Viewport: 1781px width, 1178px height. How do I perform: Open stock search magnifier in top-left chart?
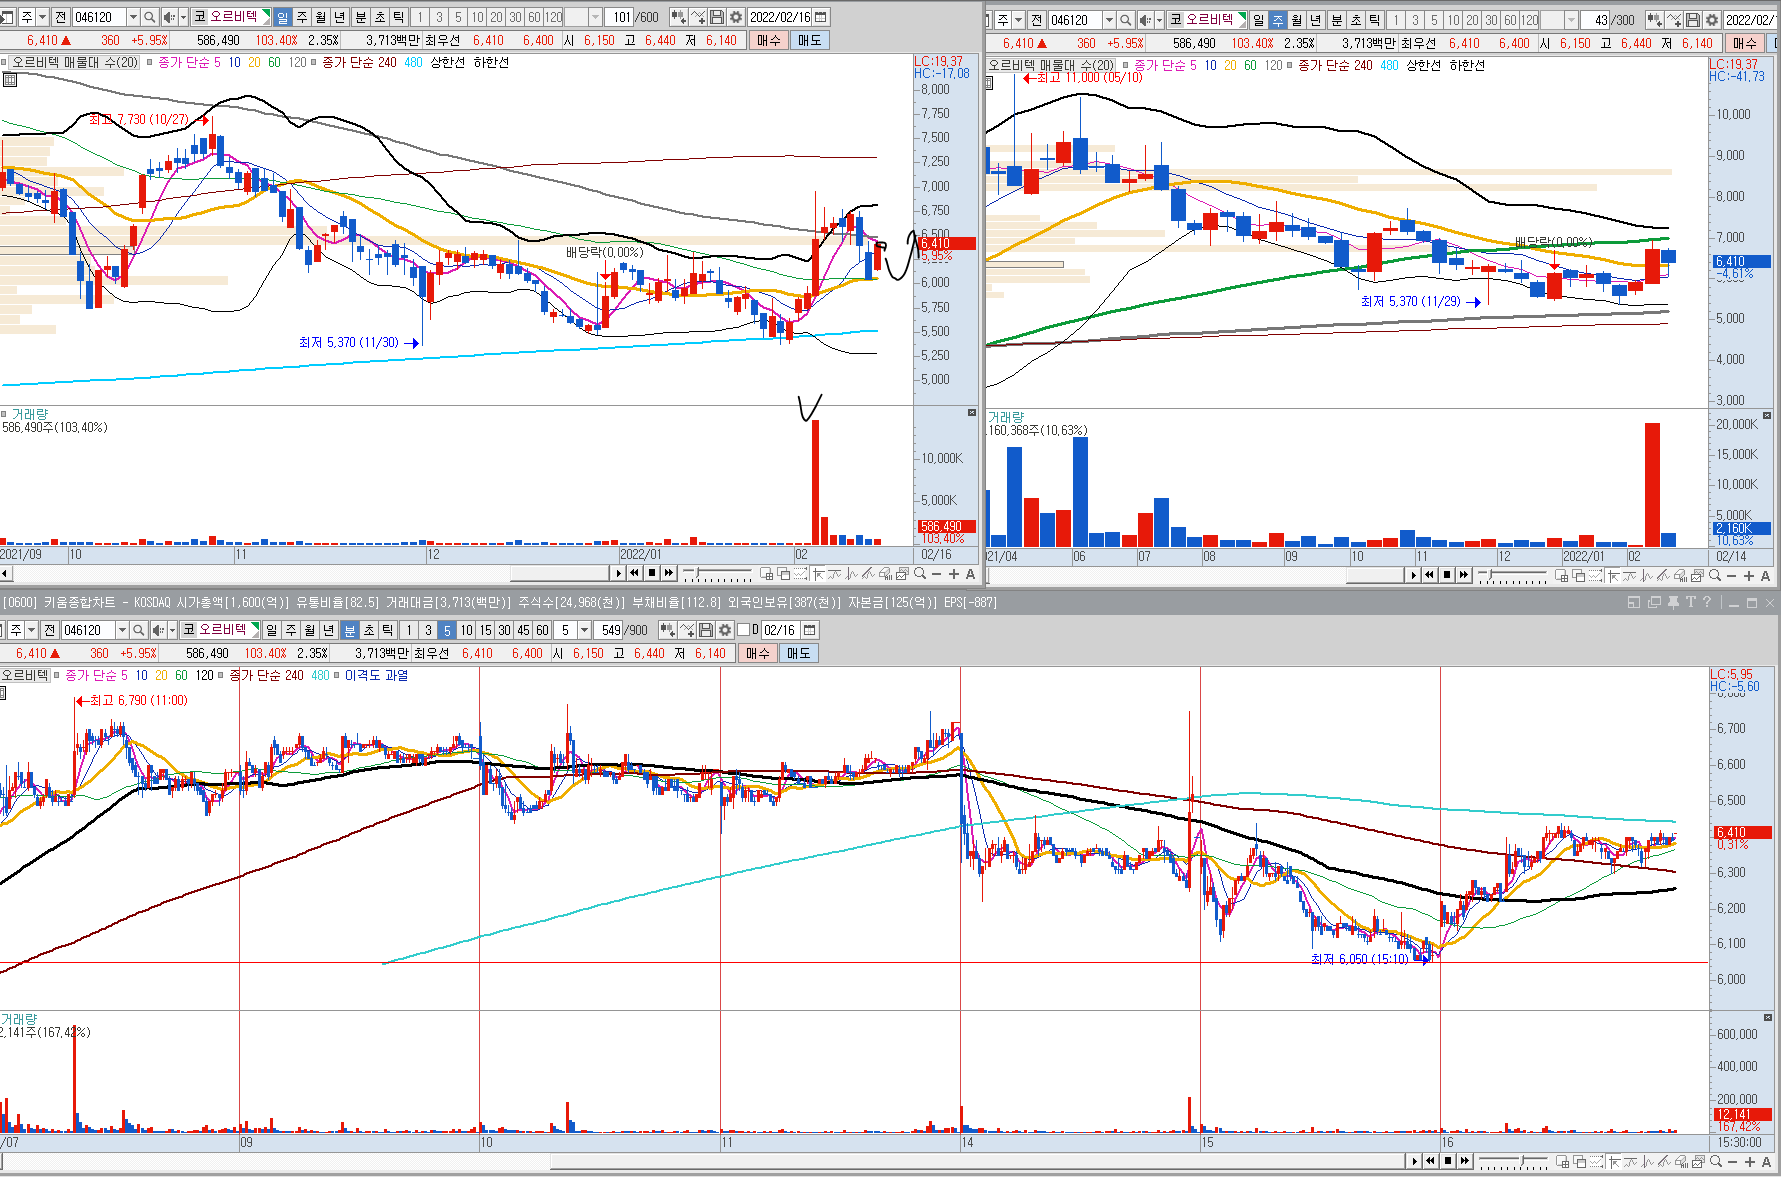click(x=149, y=17)
